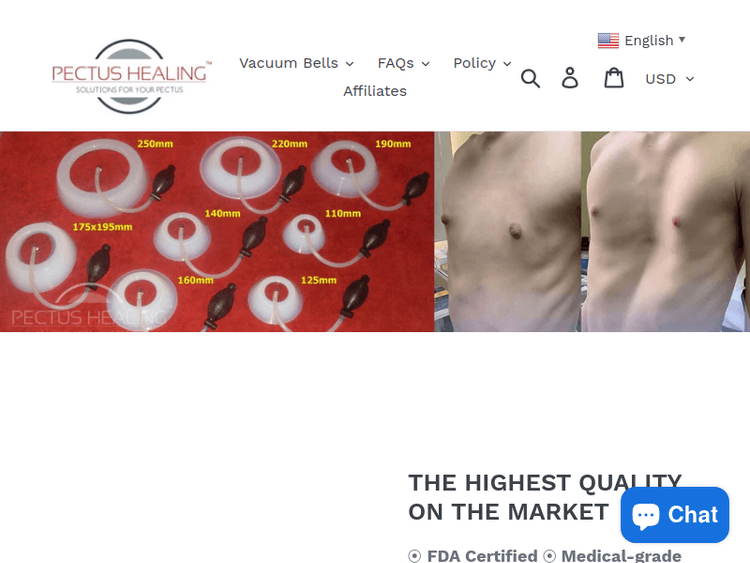
Task: Open the account login person icon
Action: [570, 78]
